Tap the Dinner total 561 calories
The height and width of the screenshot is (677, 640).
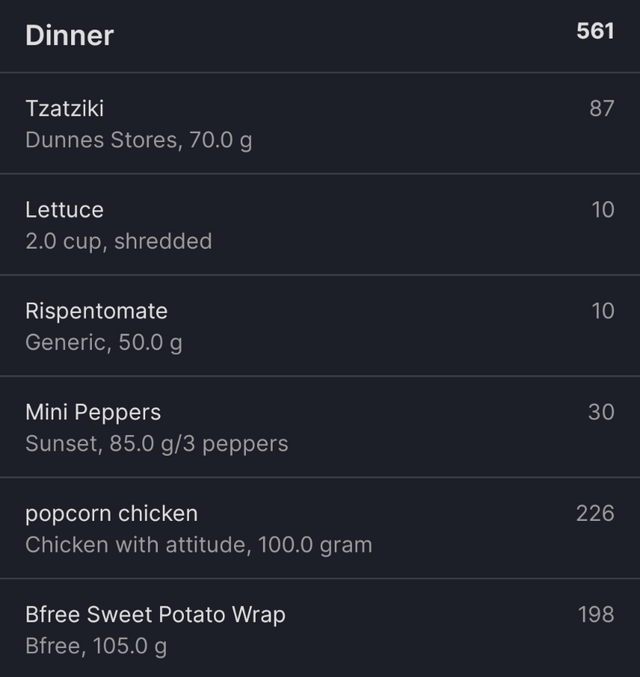click(595, 31)
